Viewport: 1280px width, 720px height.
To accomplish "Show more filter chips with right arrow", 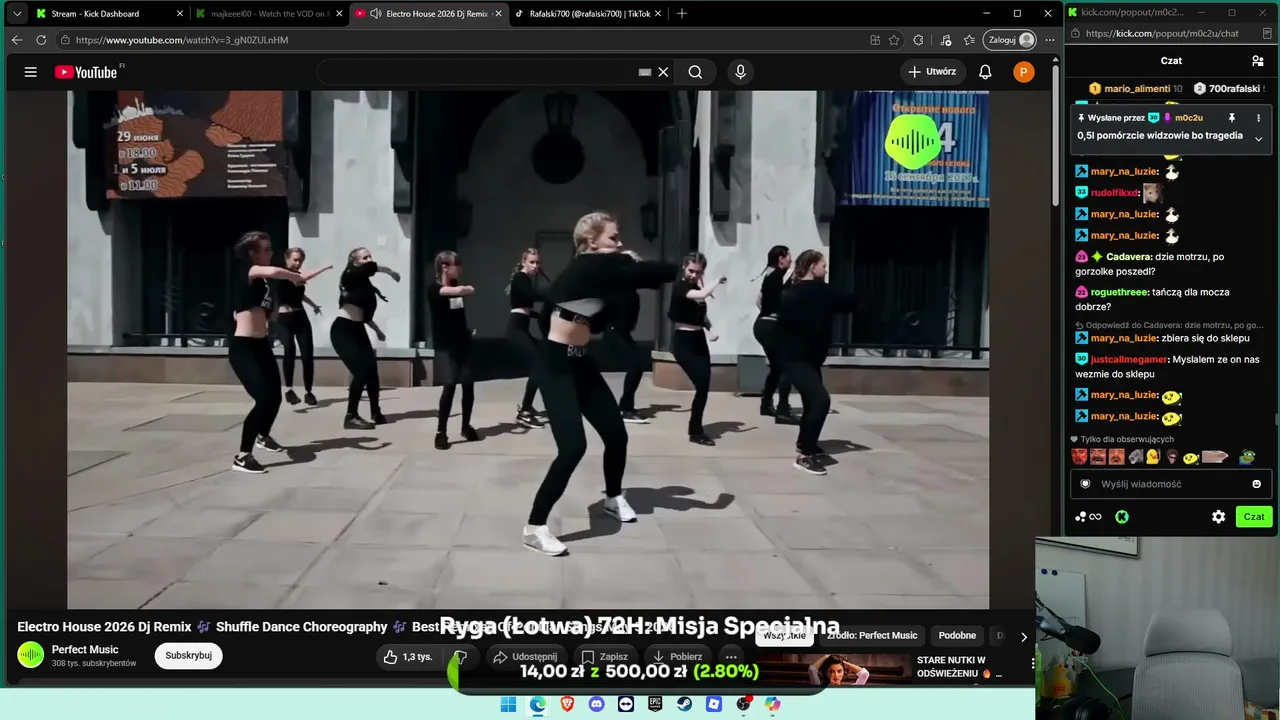I will click(x=1023, y=637).
